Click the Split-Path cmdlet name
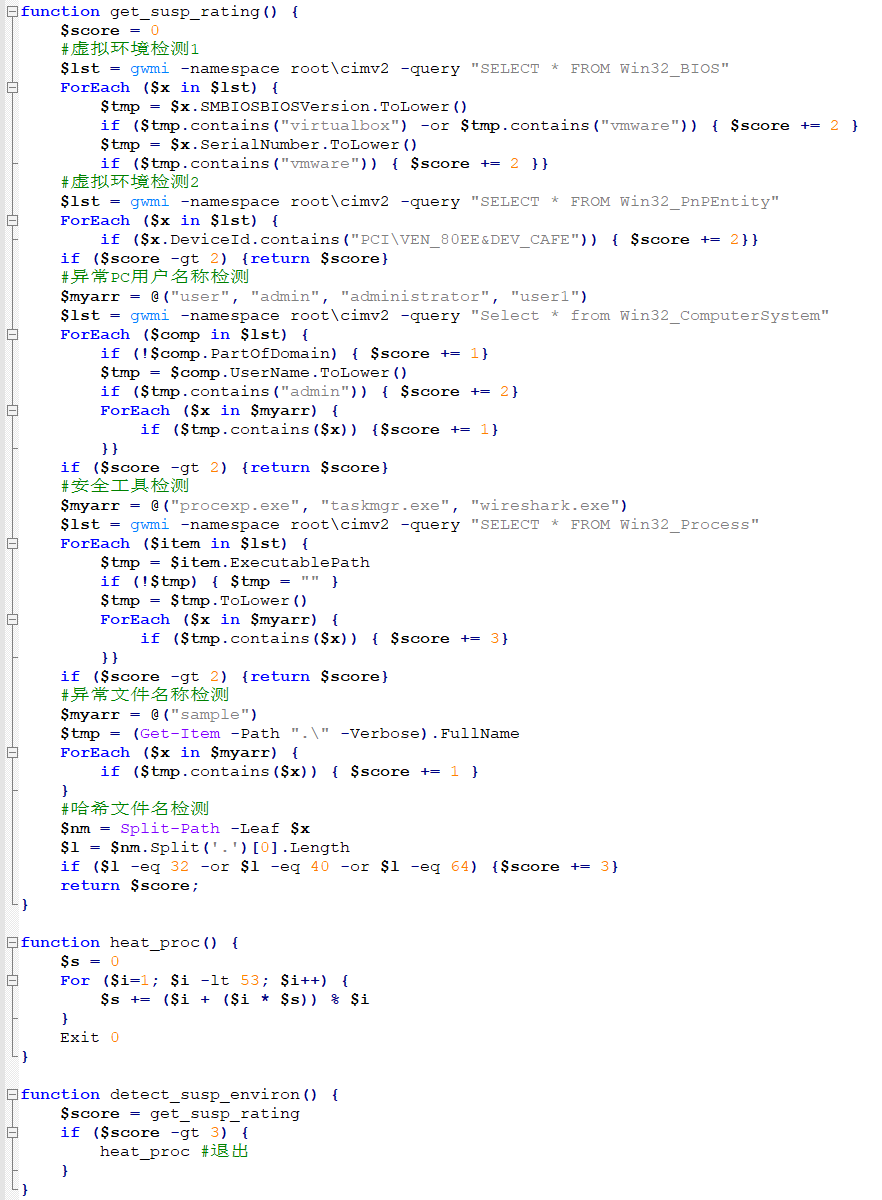 point(170,828)
